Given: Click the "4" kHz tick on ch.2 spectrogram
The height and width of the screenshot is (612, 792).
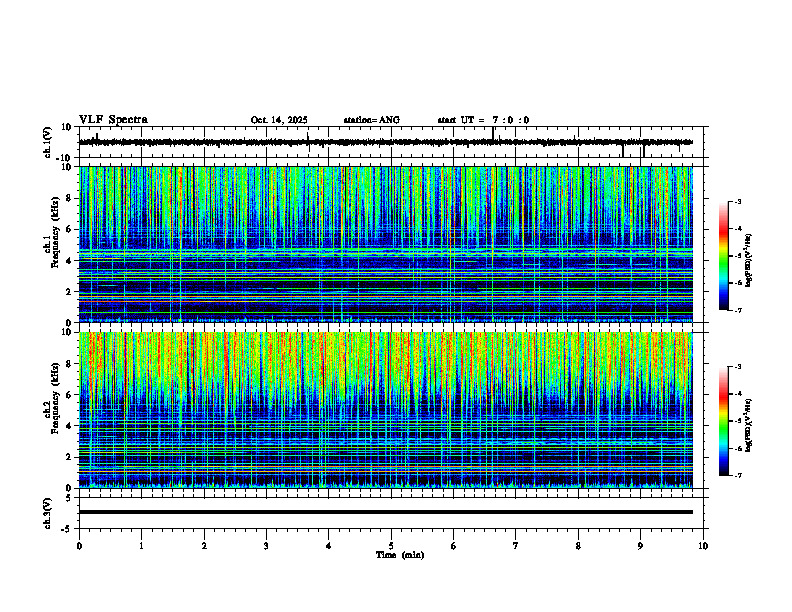Looking at the screenshot, I should click(x=70, y=426).
